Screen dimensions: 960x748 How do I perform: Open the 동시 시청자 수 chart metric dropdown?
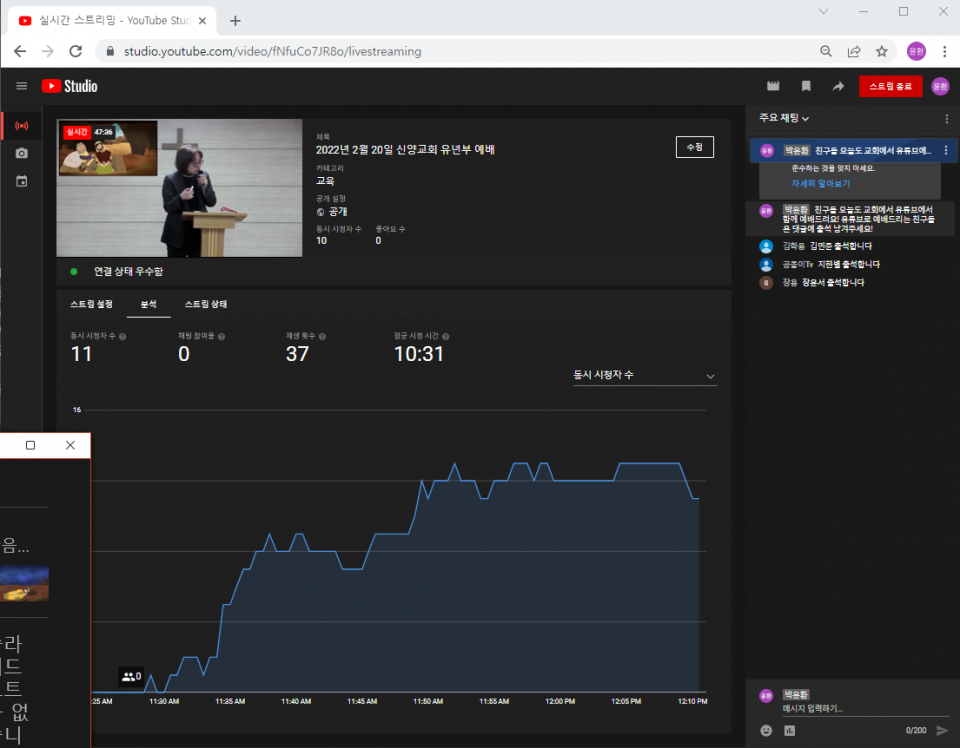click(644, 376)
